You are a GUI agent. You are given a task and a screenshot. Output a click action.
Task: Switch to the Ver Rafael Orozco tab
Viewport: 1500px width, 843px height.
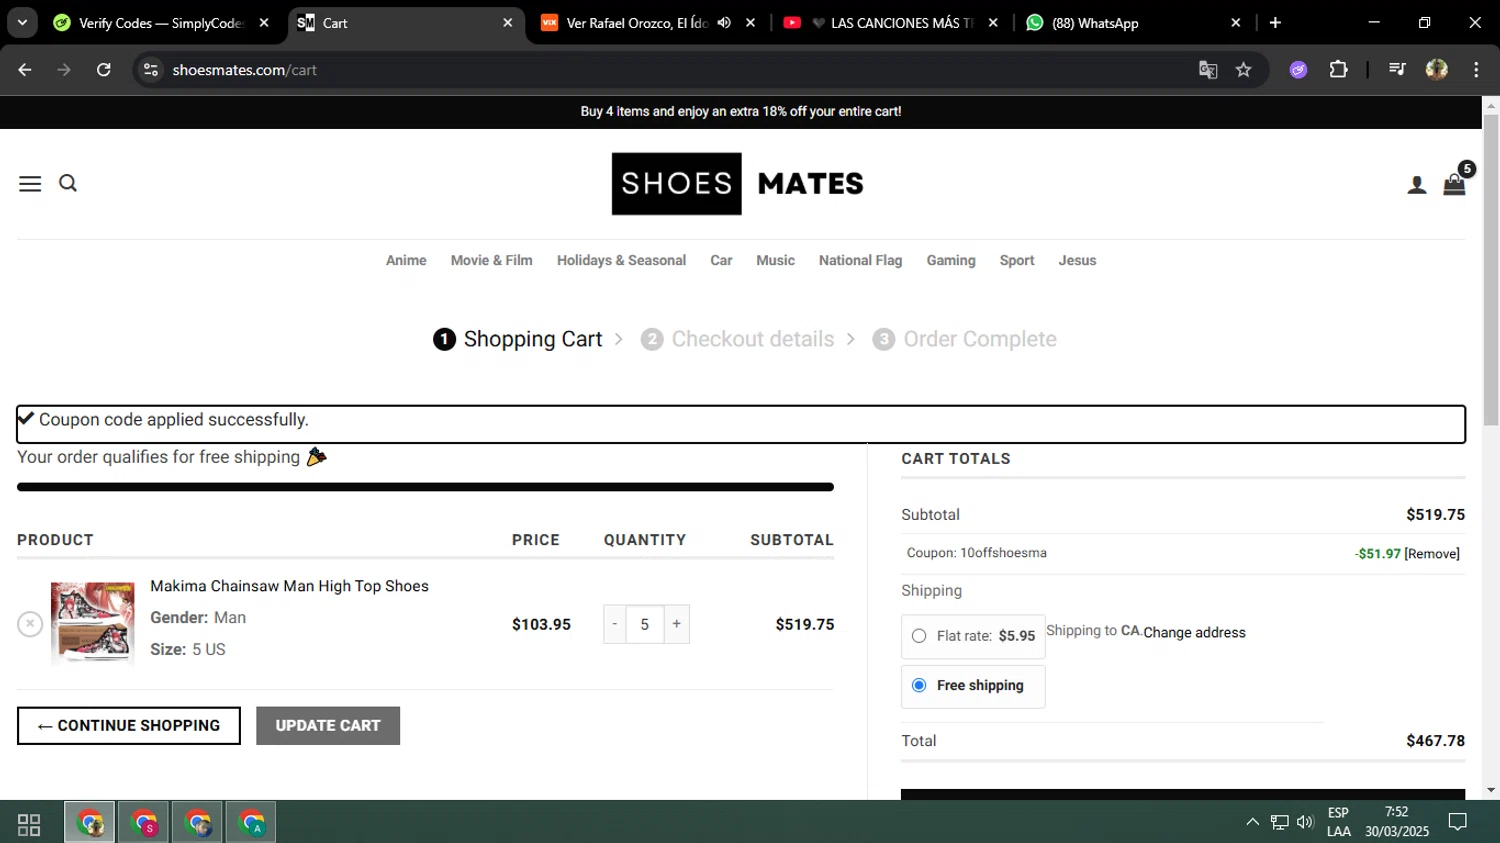pyautogui.click(x=647, y=23)
